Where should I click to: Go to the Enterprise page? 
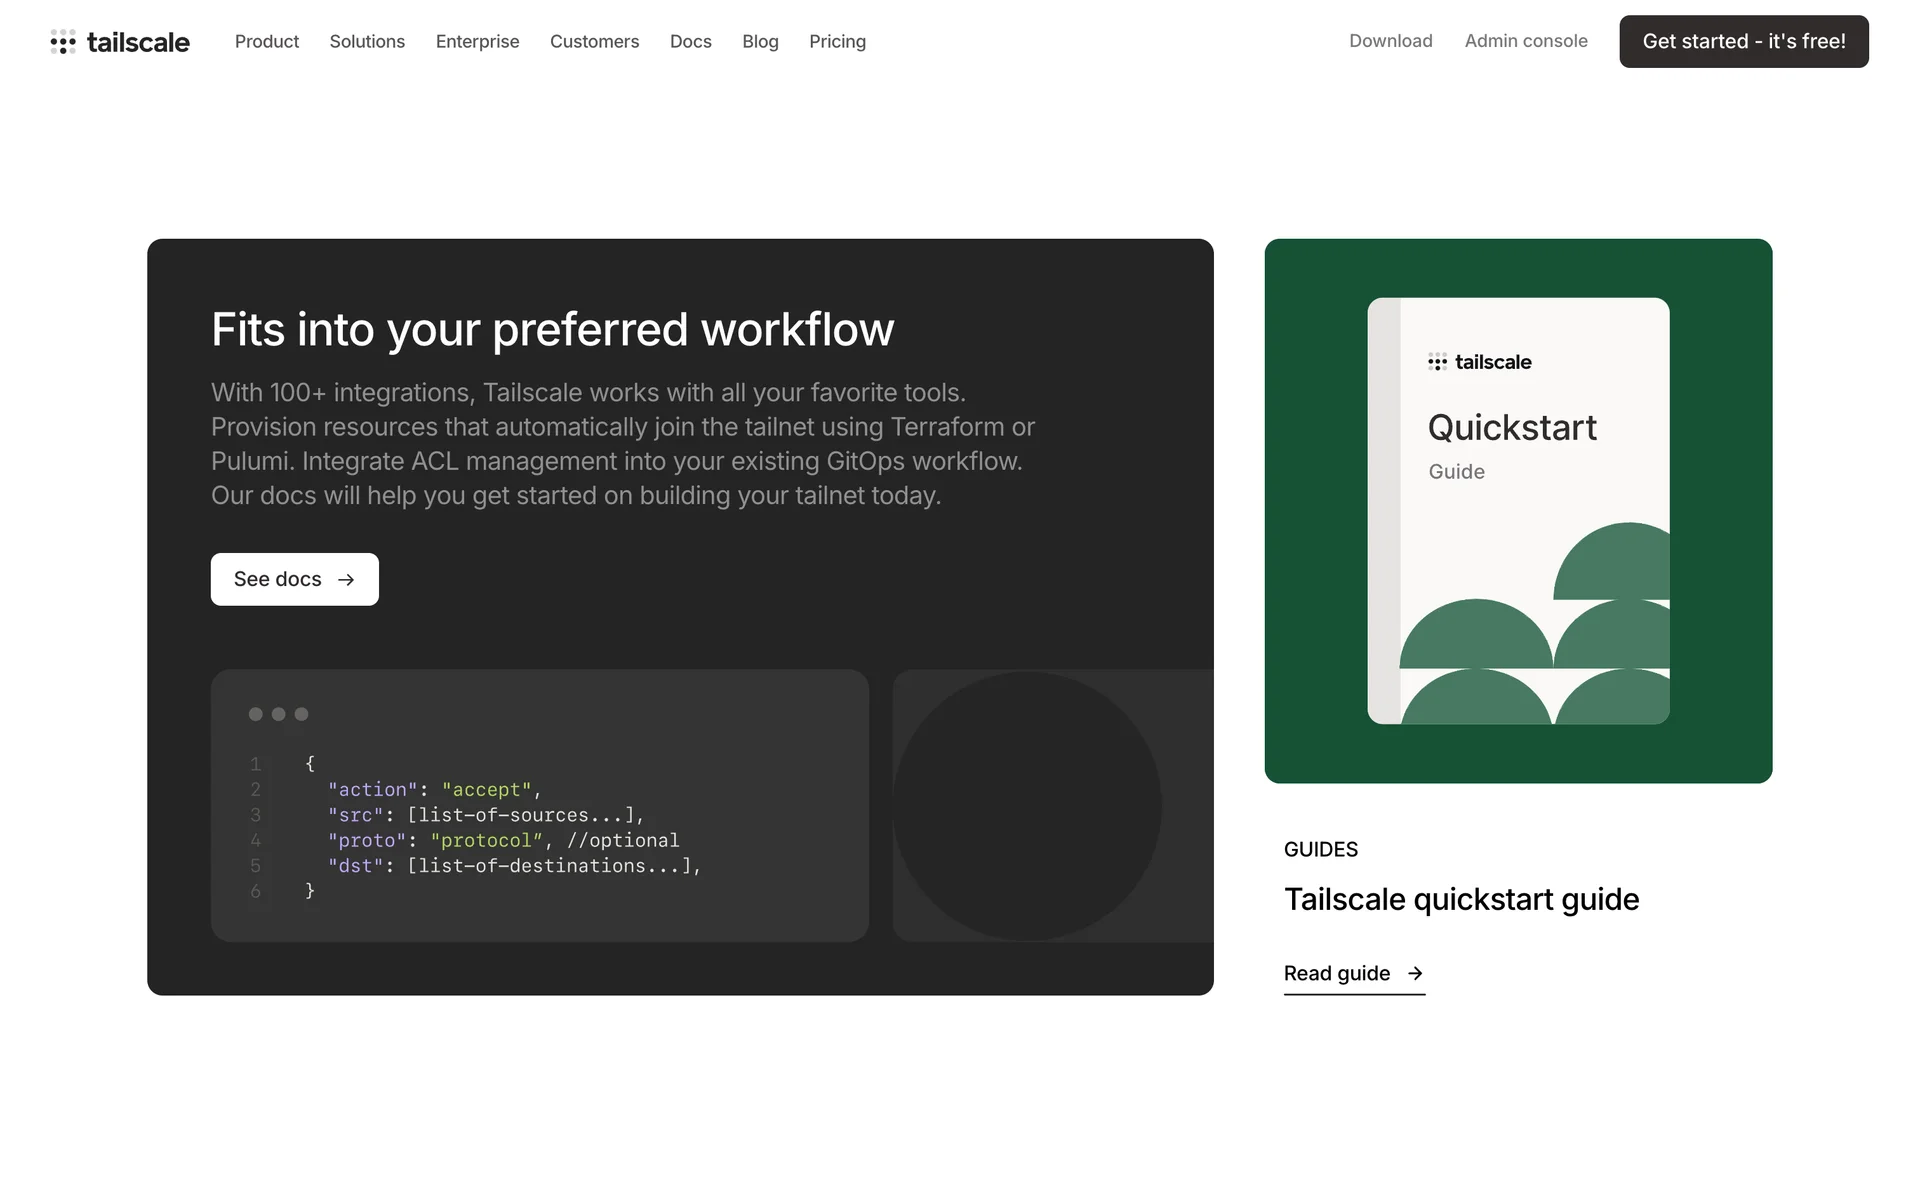(x=477, y=42)
